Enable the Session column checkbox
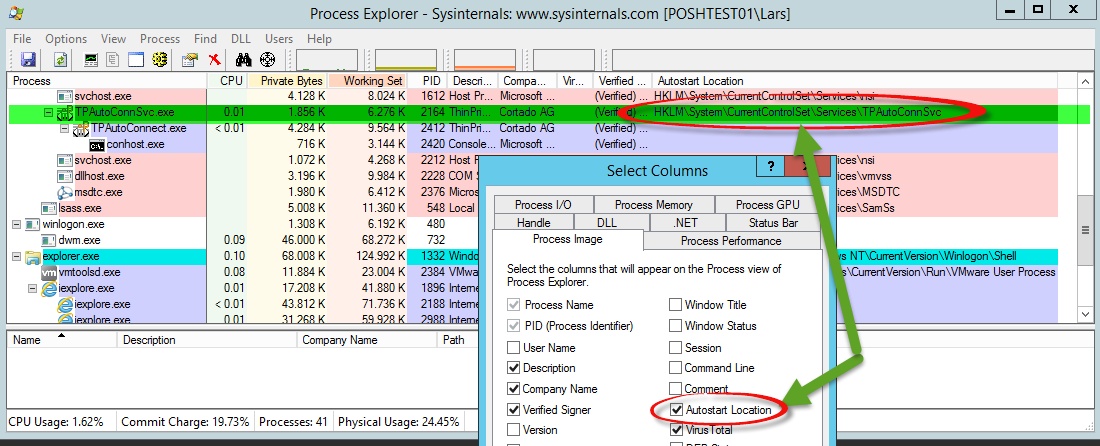Viewport: 1100px width, 446px height. coord(675,347)
